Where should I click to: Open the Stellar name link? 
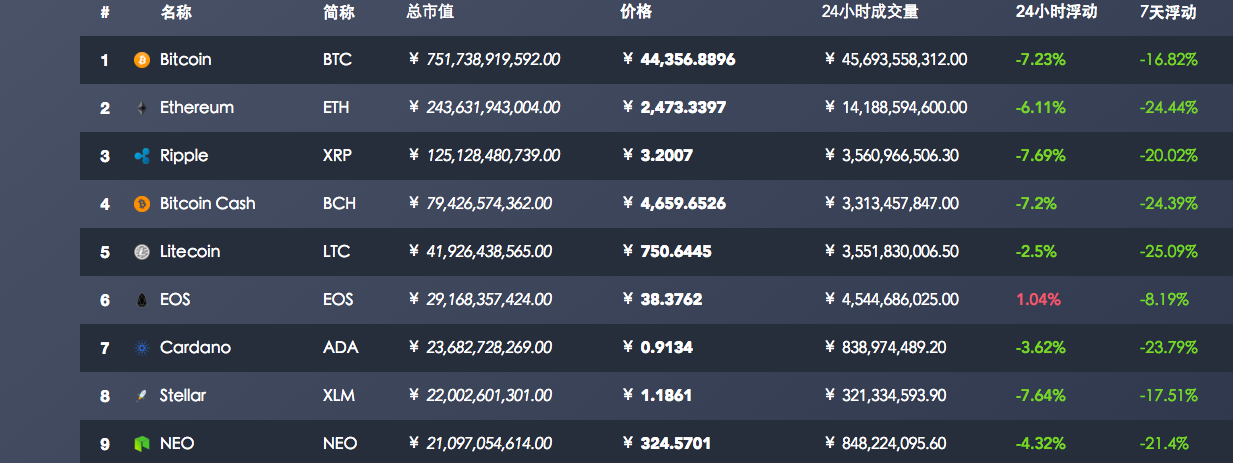[x=183, y=396]
